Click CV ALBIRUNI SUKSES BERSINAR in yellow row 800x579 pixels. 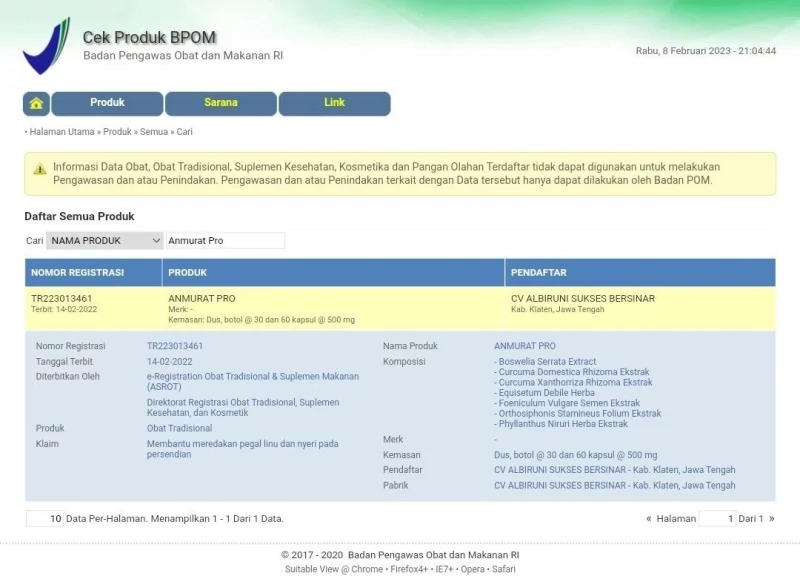583,298
